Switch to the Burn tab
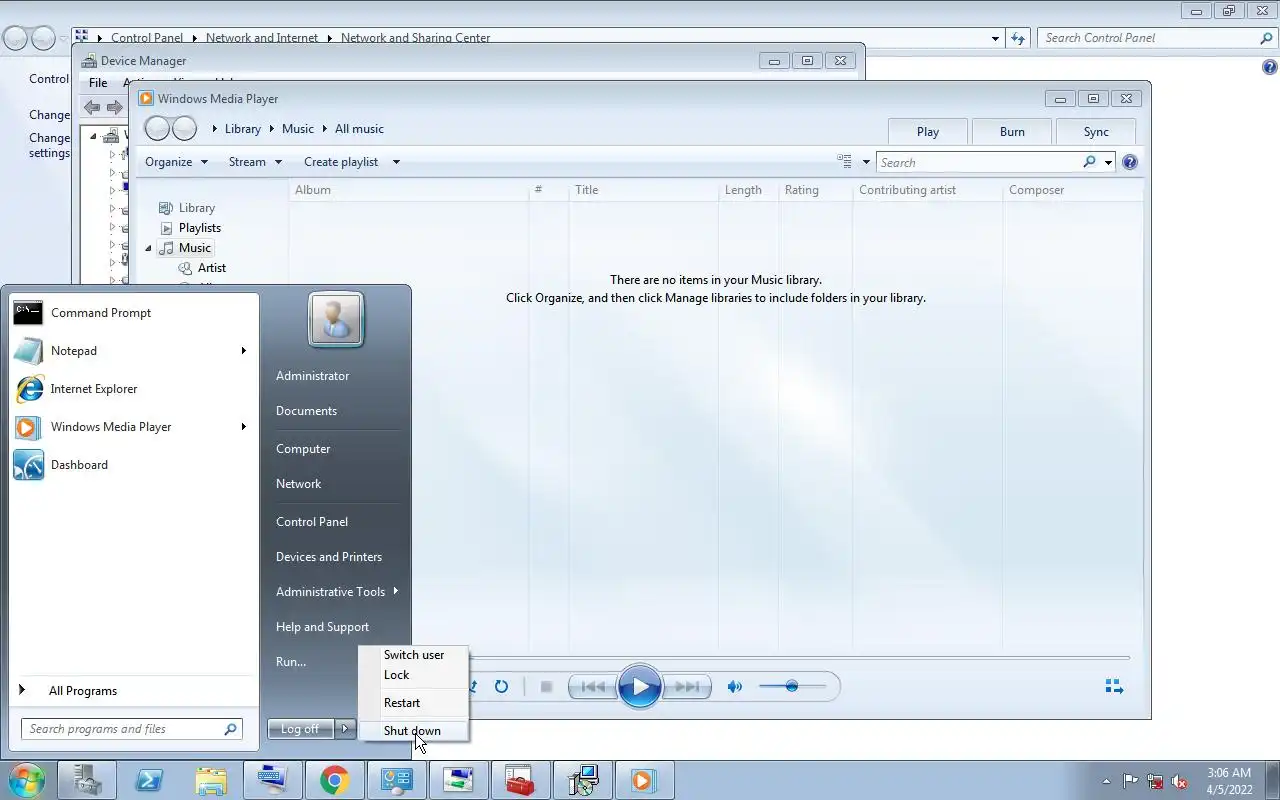This screenshot has height=800, width=1280. (x=1012, y=132)
